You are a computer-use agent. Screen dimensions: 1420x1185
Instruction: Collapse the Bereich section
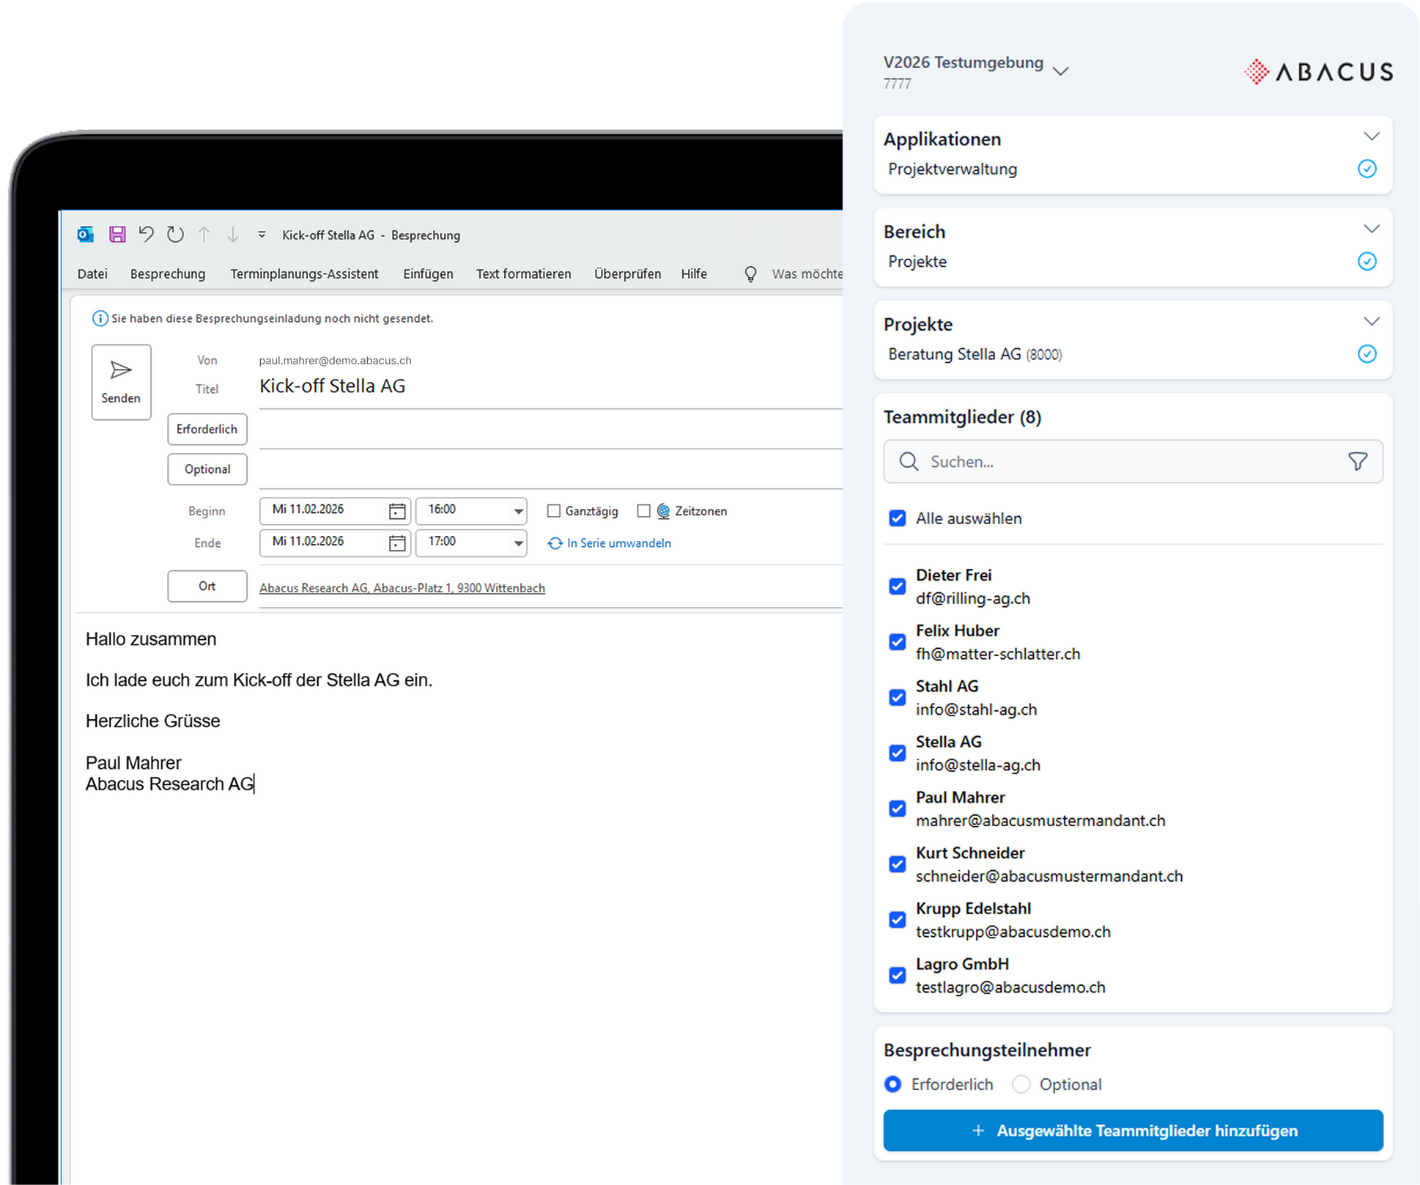pos(1372,229)
